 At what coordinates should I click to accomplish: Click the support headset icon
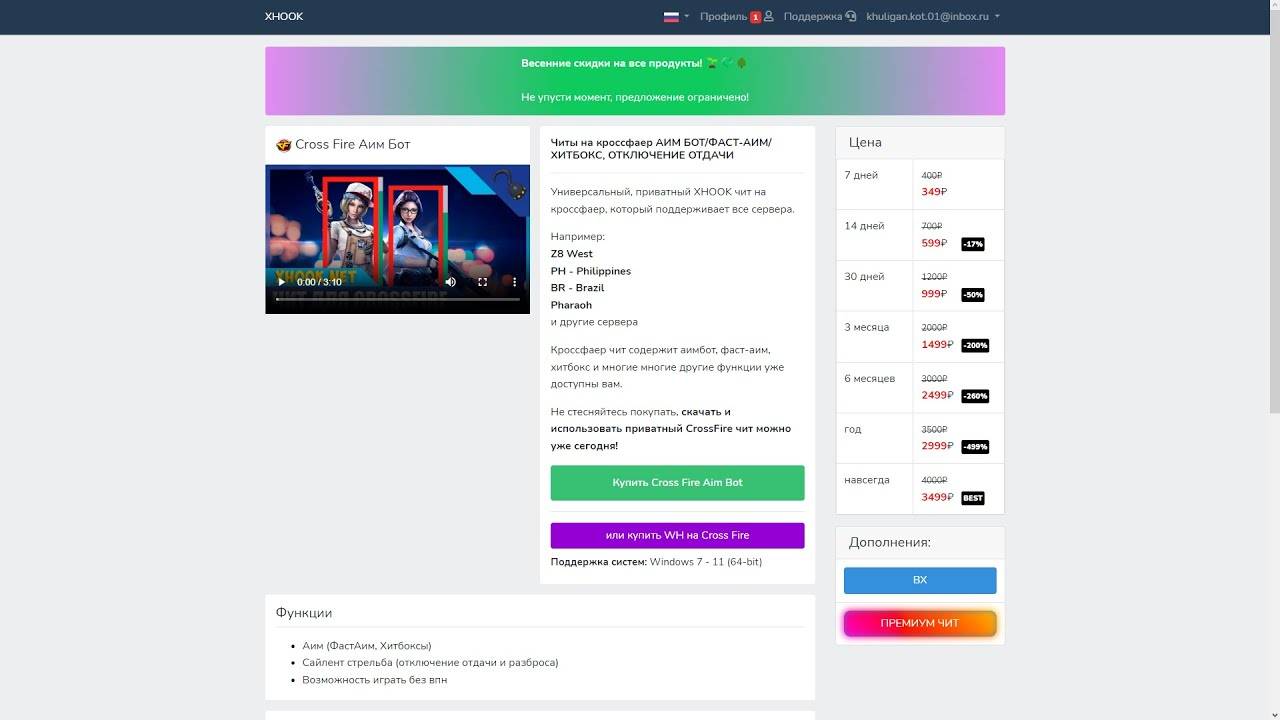[850, 16]
